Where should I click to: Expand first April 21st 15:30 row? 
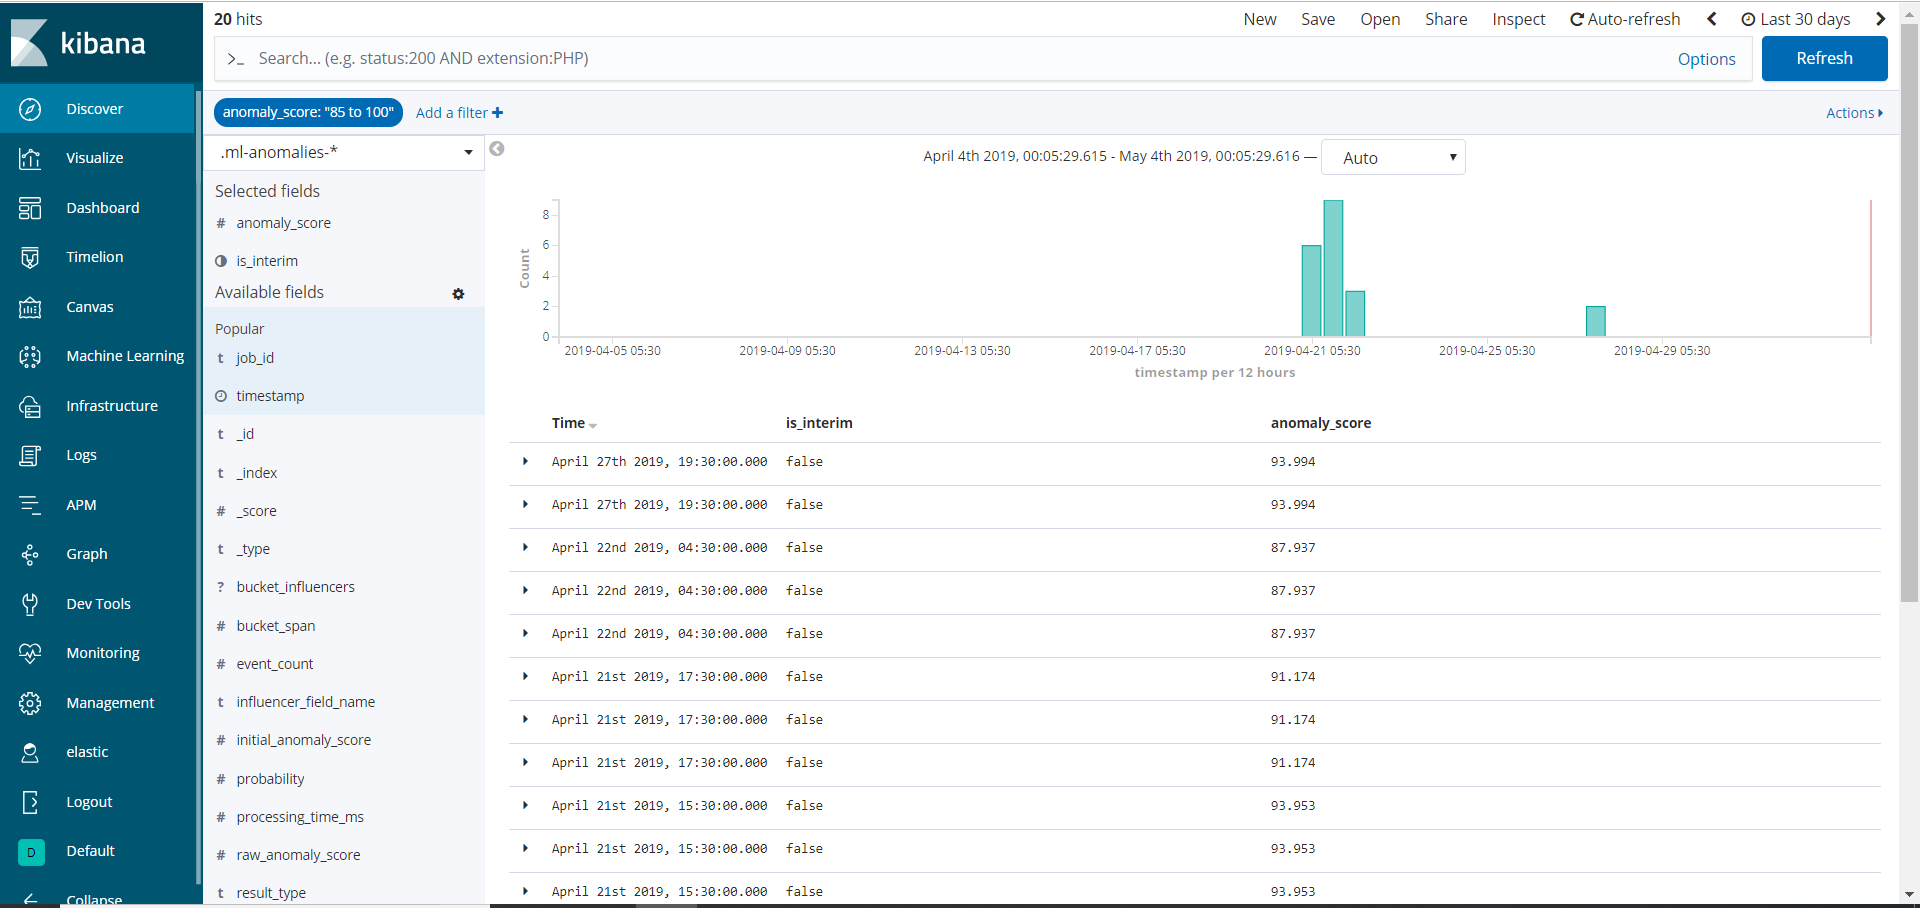point(525,805)
